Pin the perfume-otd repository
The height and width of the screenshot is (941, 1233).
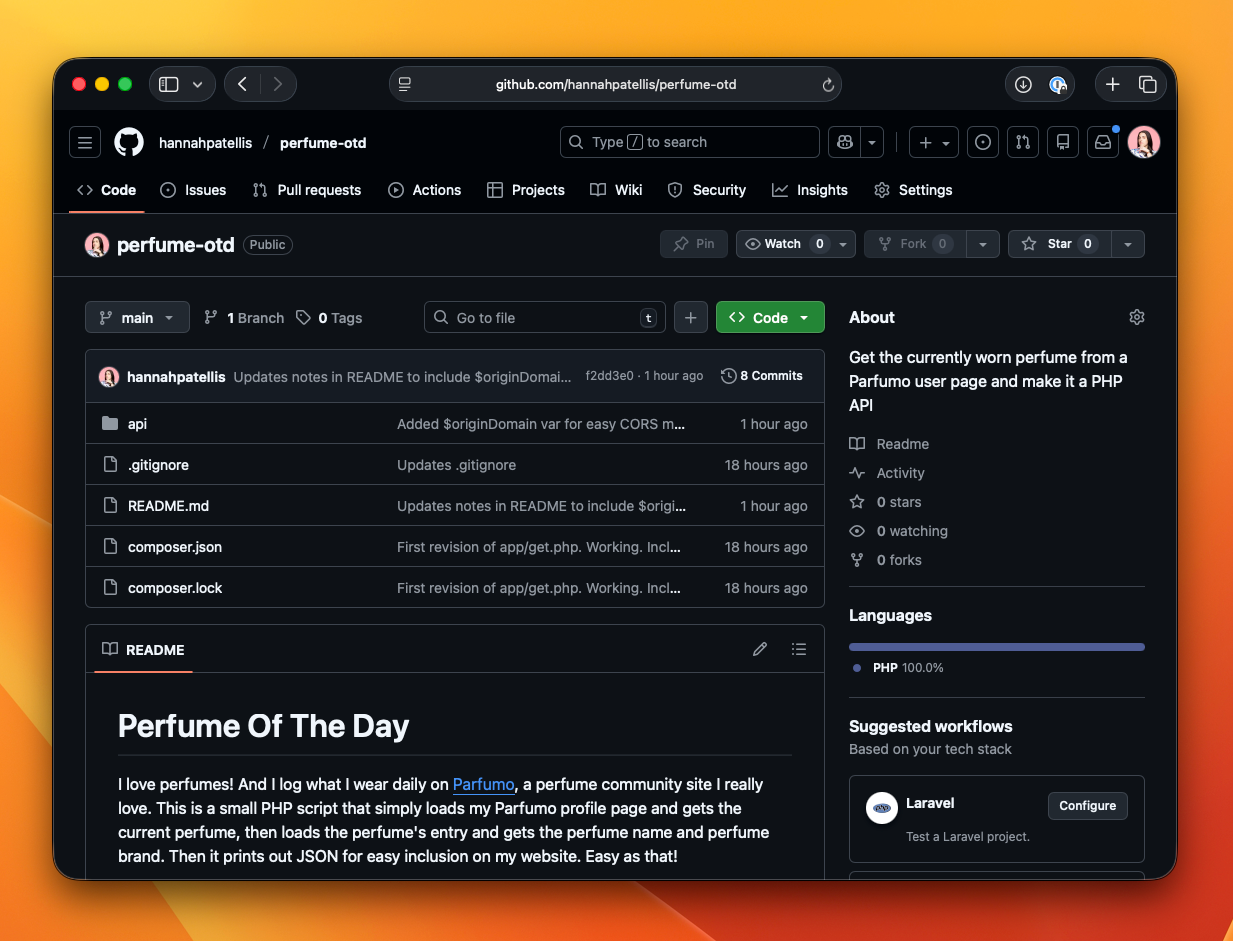click(x=695, y=244)
